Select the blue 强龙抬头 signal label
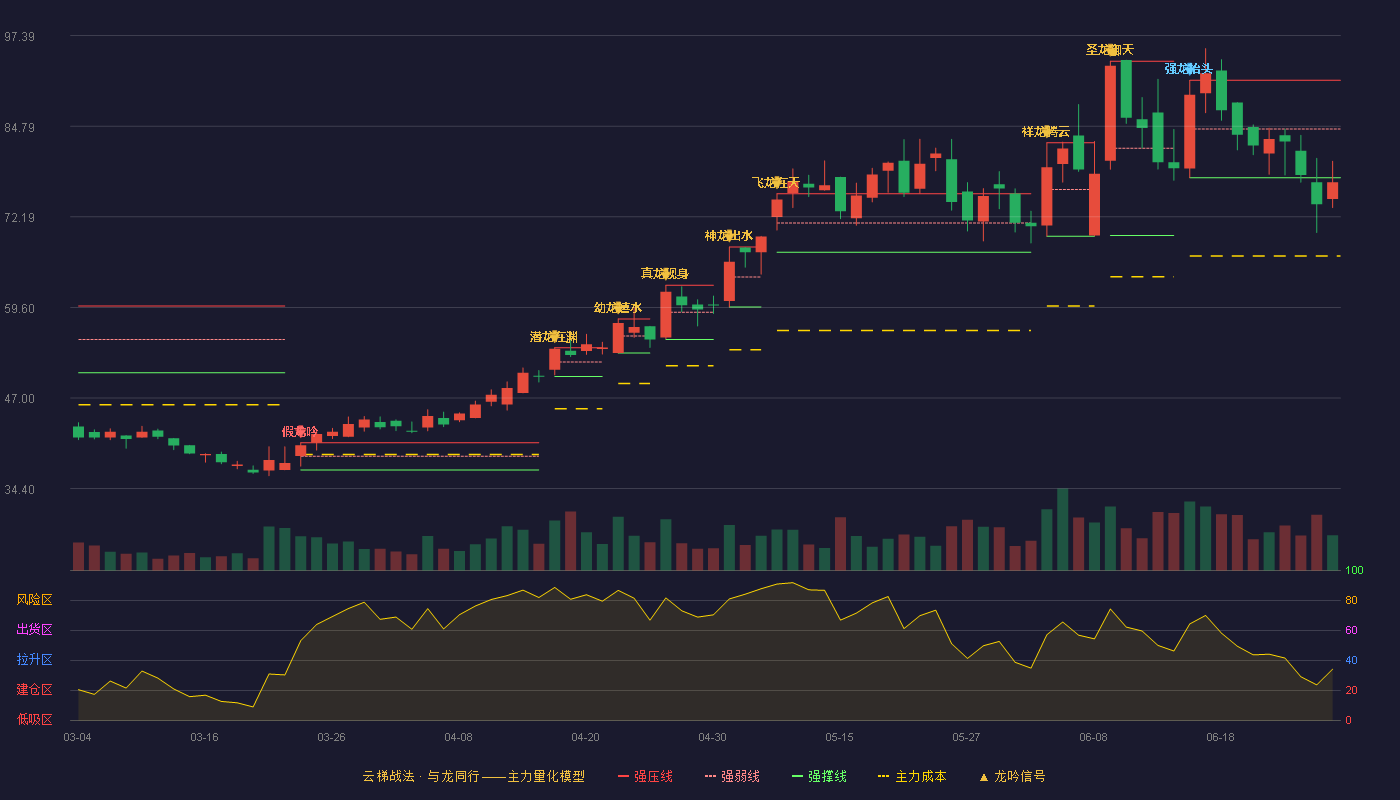 click(1189, 69)
